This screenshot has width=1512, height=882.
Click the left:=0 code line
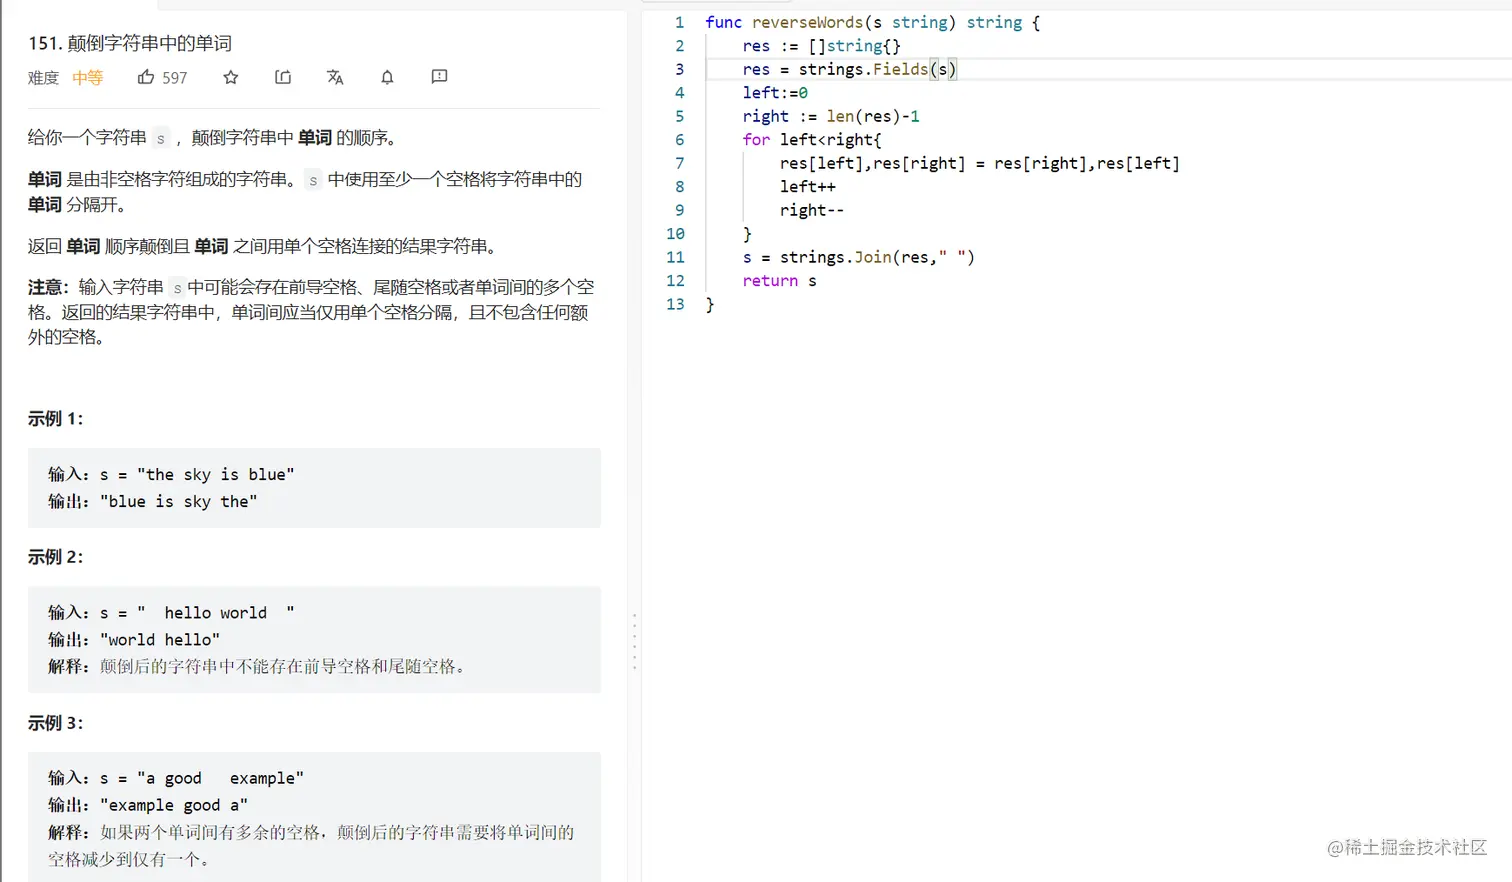click(x=775, y=93)
